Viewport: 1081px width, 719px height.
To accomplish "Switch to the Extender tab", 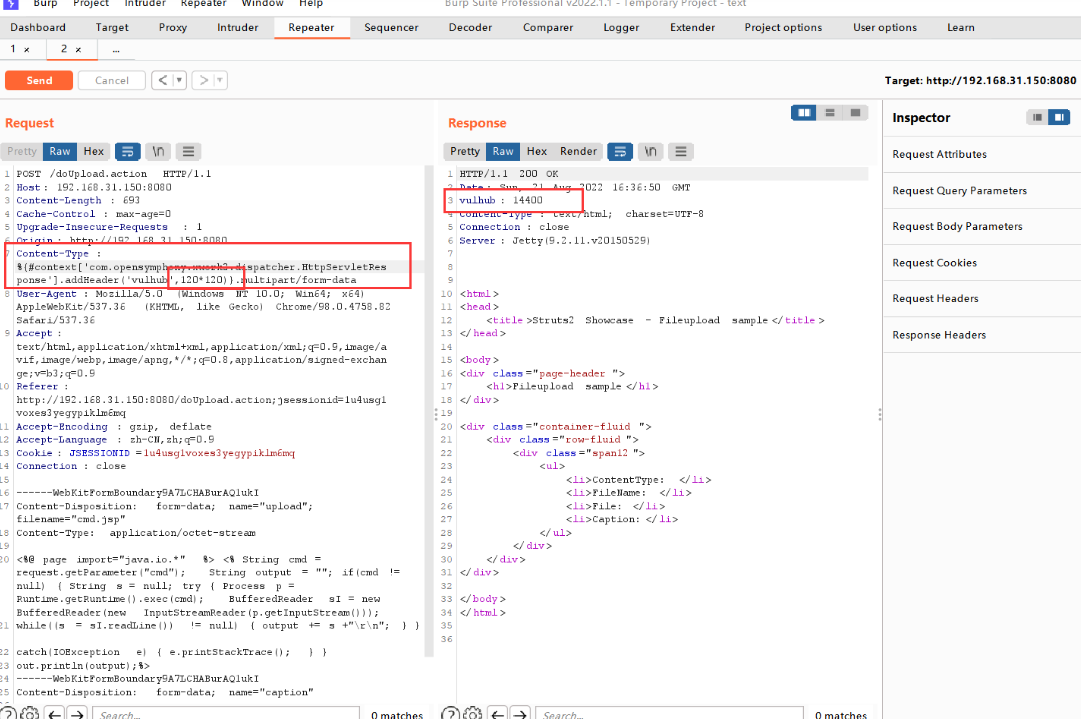I will pos(692,28).
